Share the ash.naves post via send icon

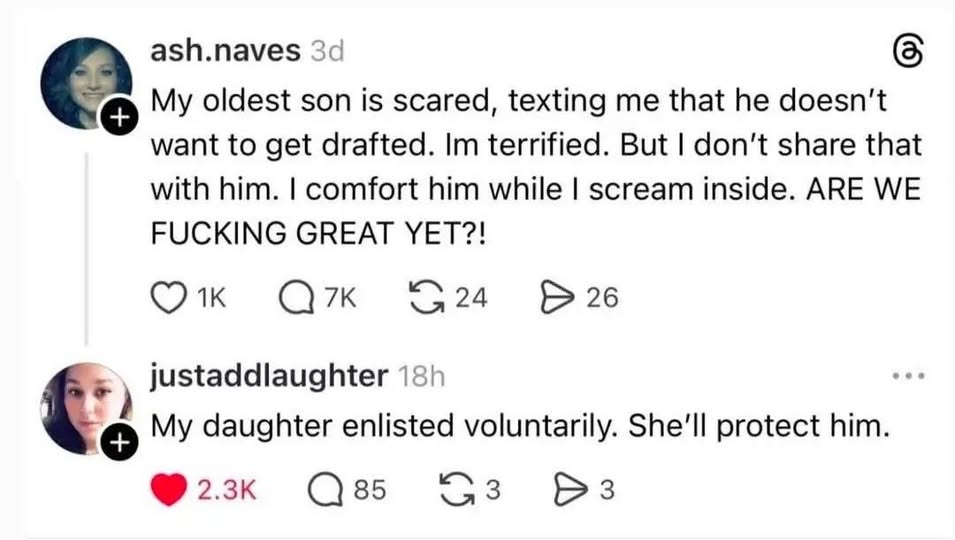coord(552,296)
